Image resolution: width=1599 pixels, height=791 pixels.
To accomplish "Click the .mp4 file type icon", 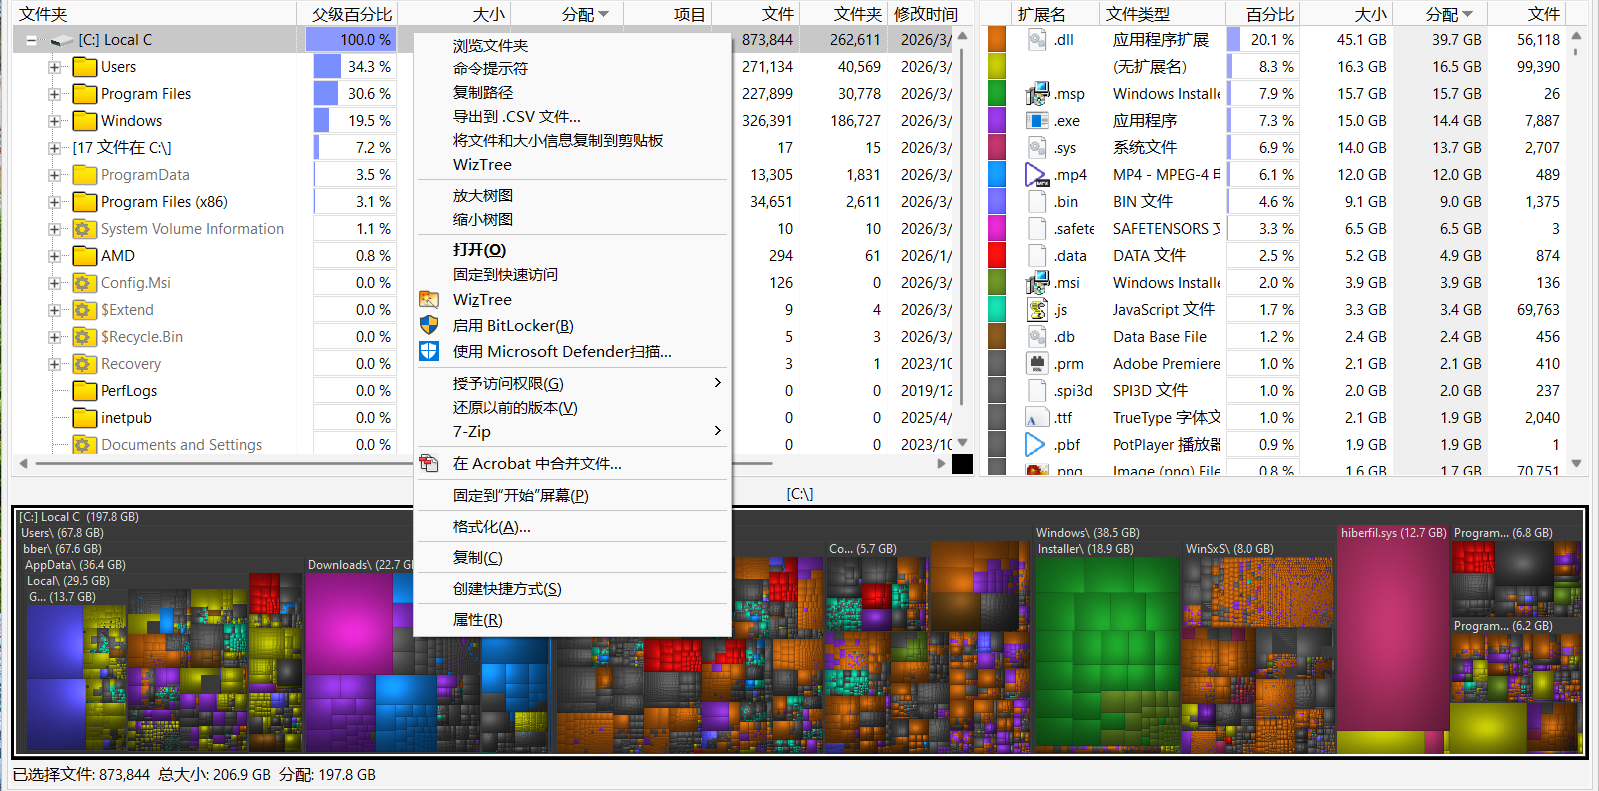I will 1037,174.
